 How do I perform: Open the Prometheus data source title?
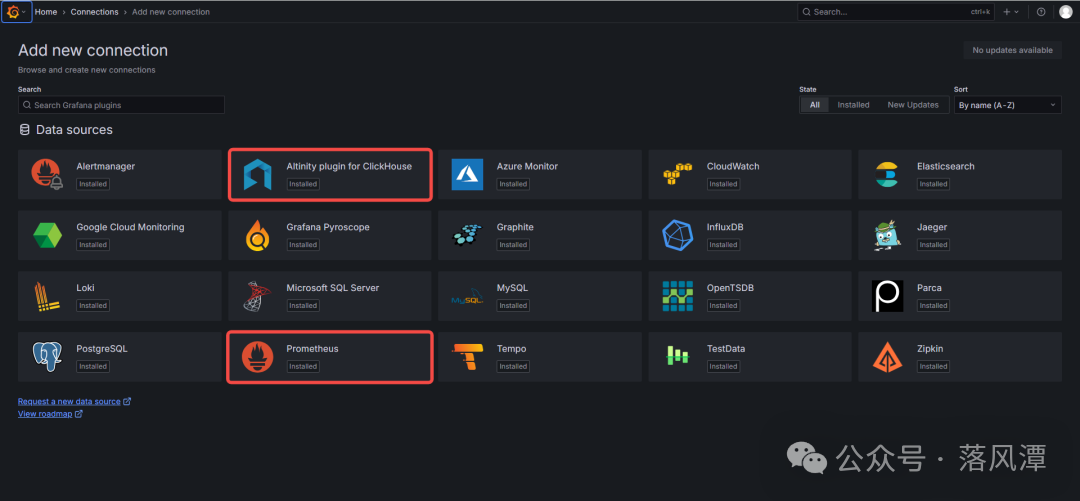(x=312, y=349)
